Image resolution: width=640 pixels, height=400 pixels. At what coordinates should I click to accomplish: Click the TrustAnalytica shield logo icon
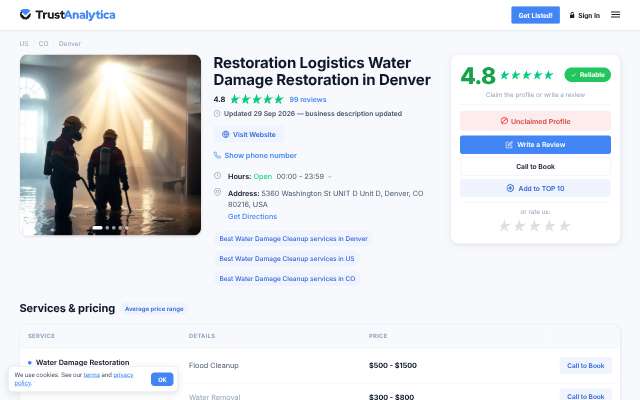click(25, 14)
